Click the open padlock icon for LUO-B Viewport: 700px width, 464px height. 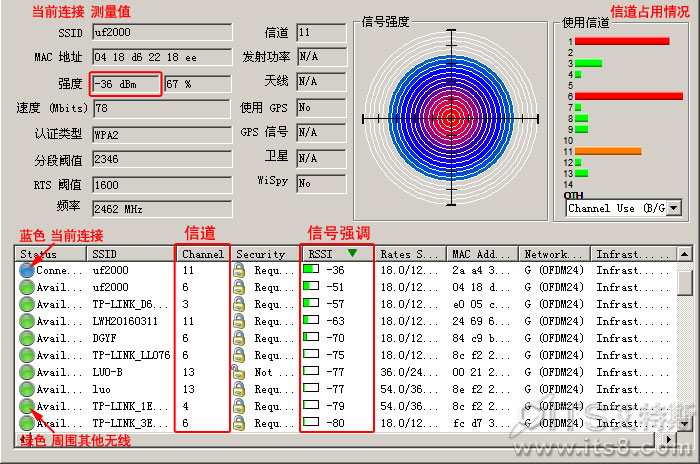238,372
